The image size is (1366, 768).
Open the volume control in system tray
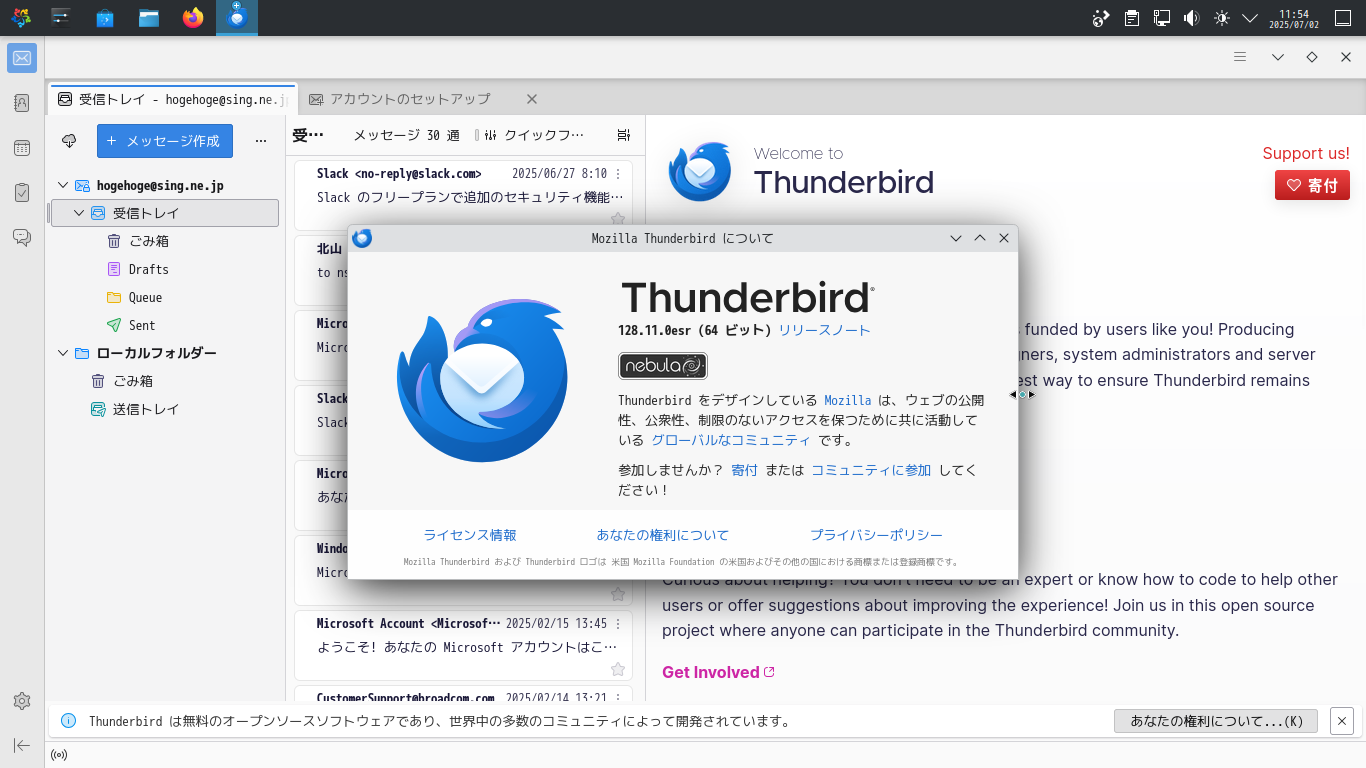[x=1191, y=18]
